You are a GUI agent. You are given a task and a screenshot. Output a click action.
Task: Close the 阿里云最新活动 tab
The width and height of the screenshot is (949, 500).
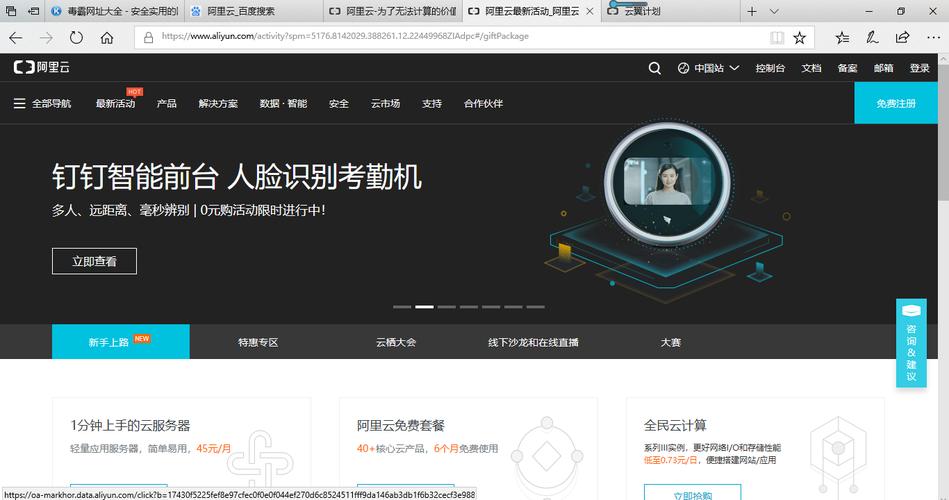point(589,11)
